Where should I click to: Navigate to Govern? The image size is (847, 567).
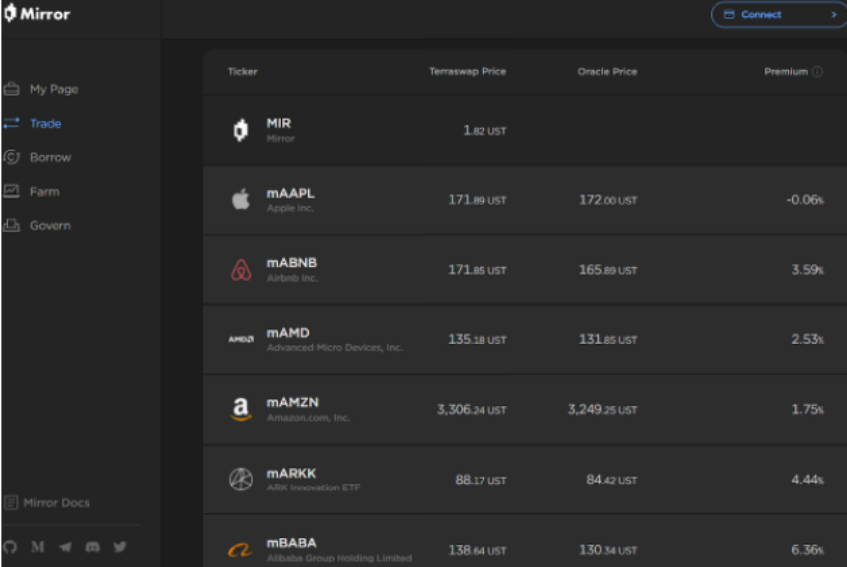coord(50,226)
